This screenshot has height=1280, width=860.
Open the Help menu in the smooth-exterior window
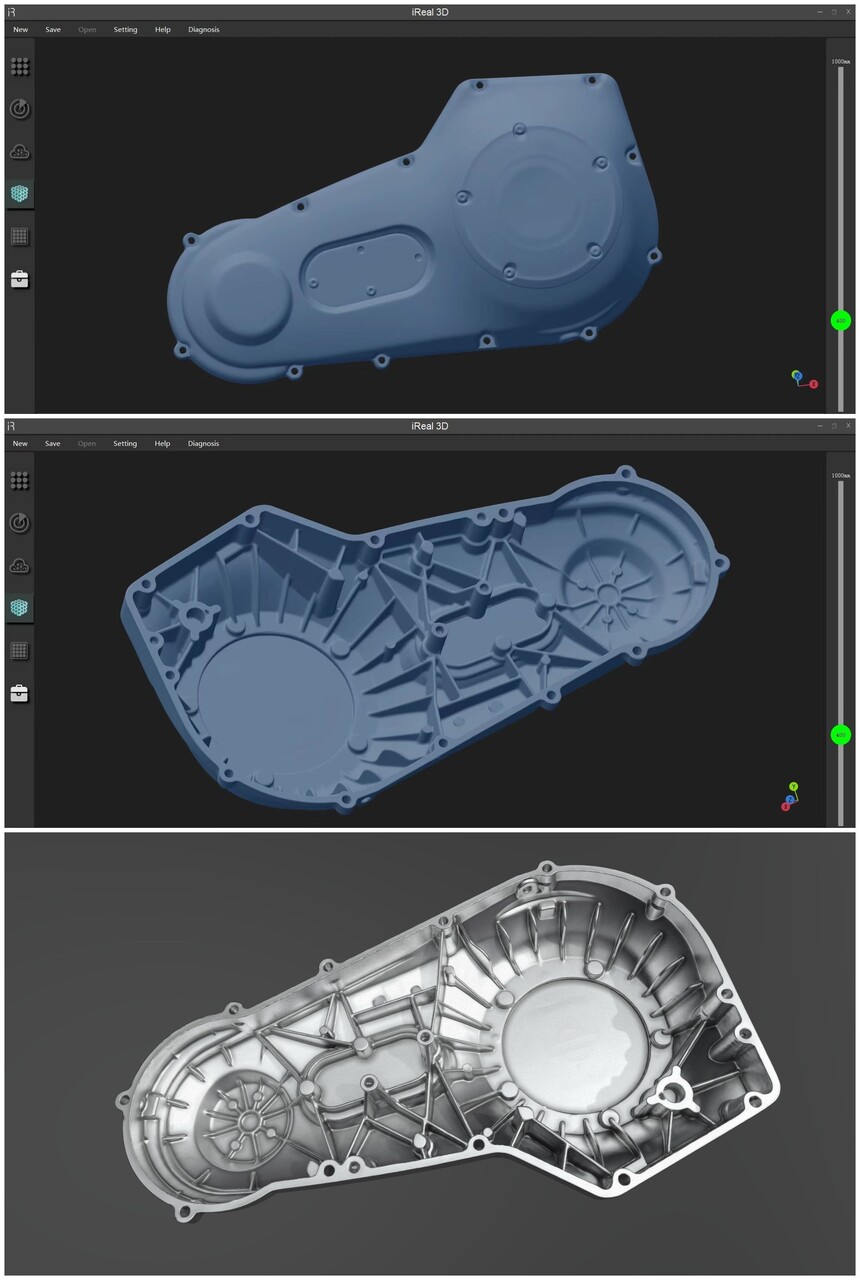pyautogui.click(x=163, y=30)
